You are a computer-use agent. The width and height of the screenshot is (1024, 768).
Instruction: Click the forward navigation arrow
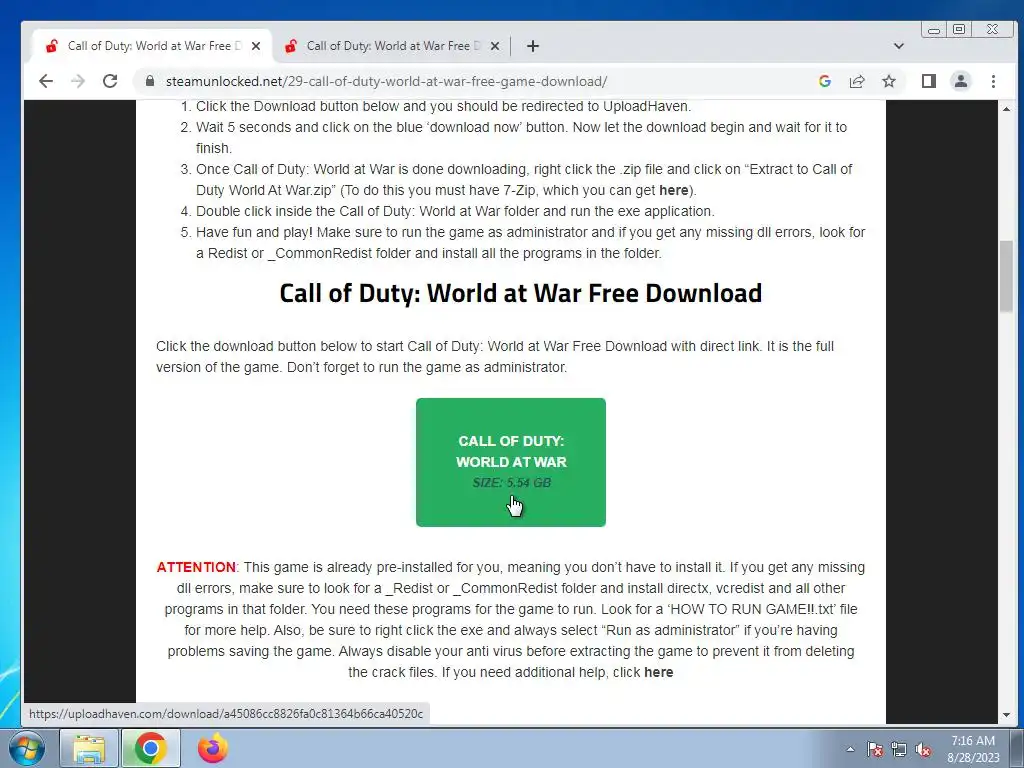click(78, 81)
